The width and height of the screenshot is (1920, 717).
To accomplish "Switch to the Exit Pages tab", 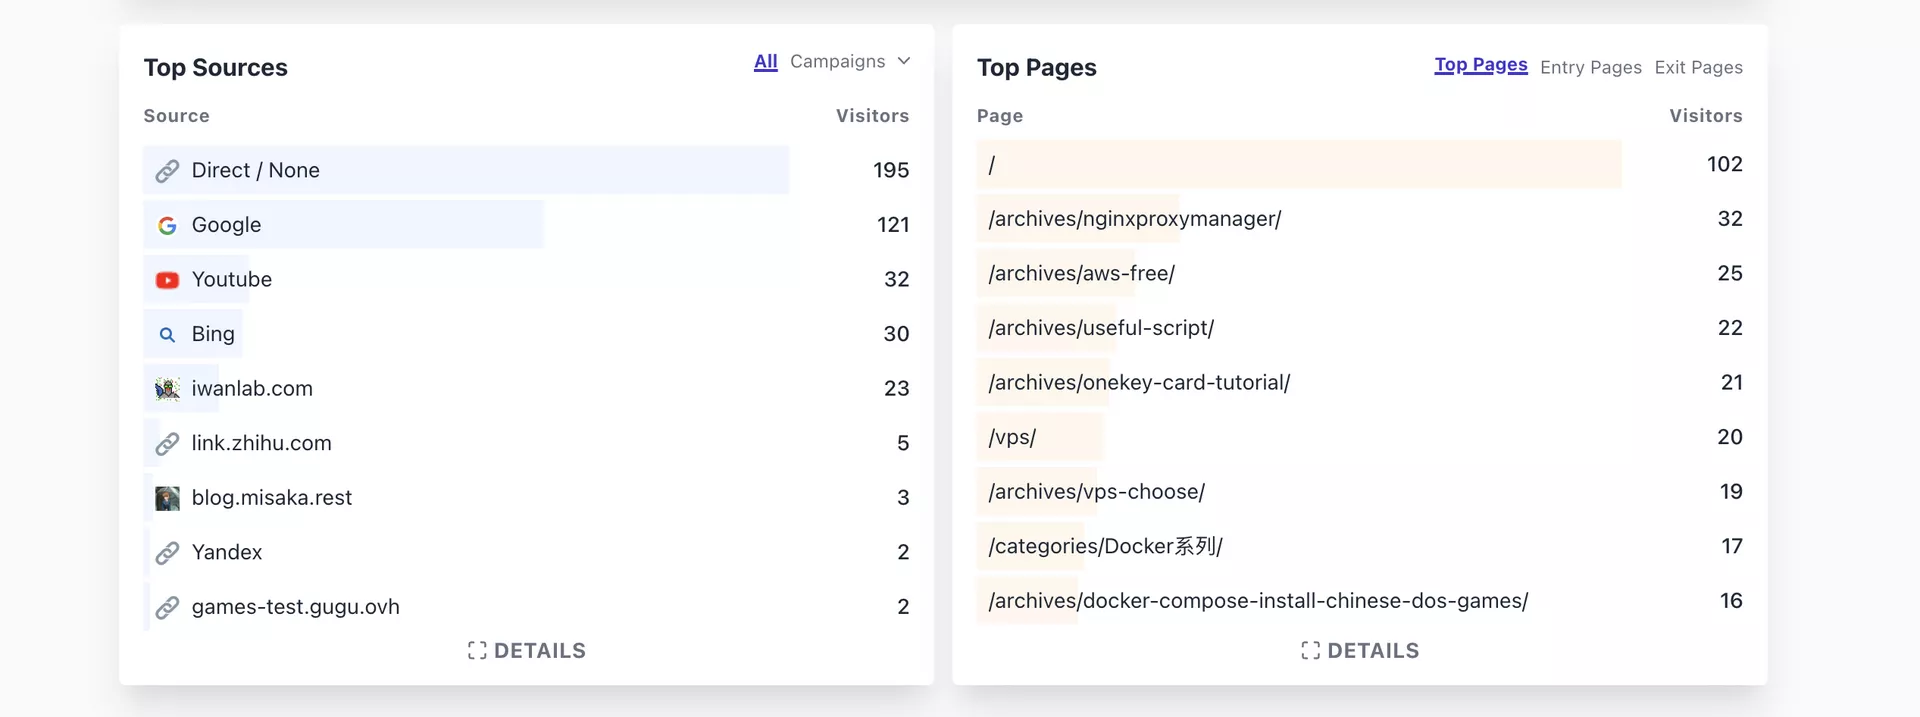I will click(1698, 67).
